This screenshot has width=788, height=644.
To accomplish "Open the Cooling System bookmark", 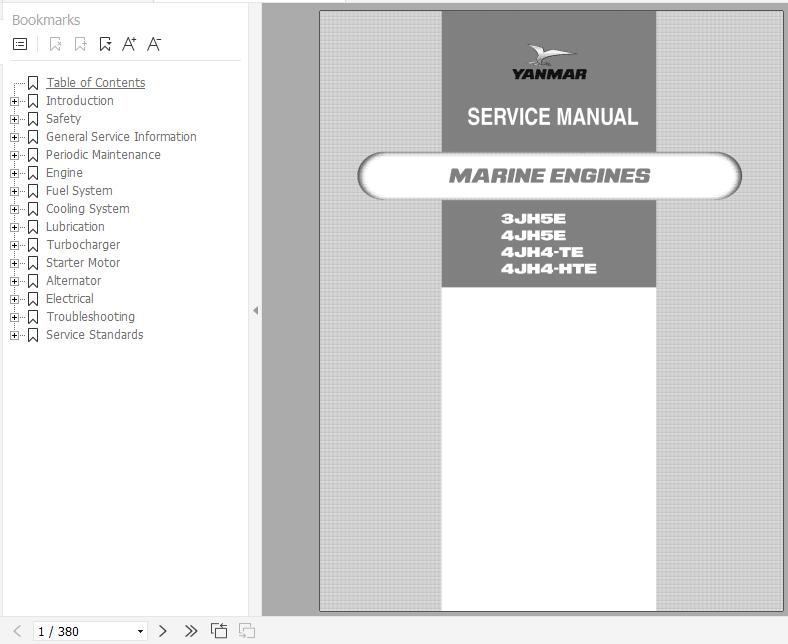I will [87, 209].
